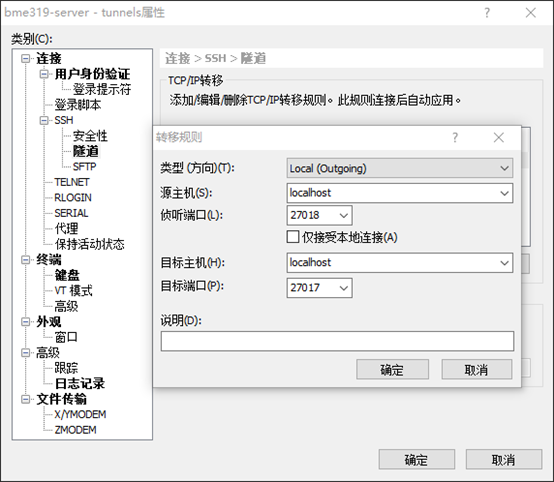The width and height of the screenshot is (554, 482).
Task: Click help icon in properties title bar
Action: pos(487,13)
